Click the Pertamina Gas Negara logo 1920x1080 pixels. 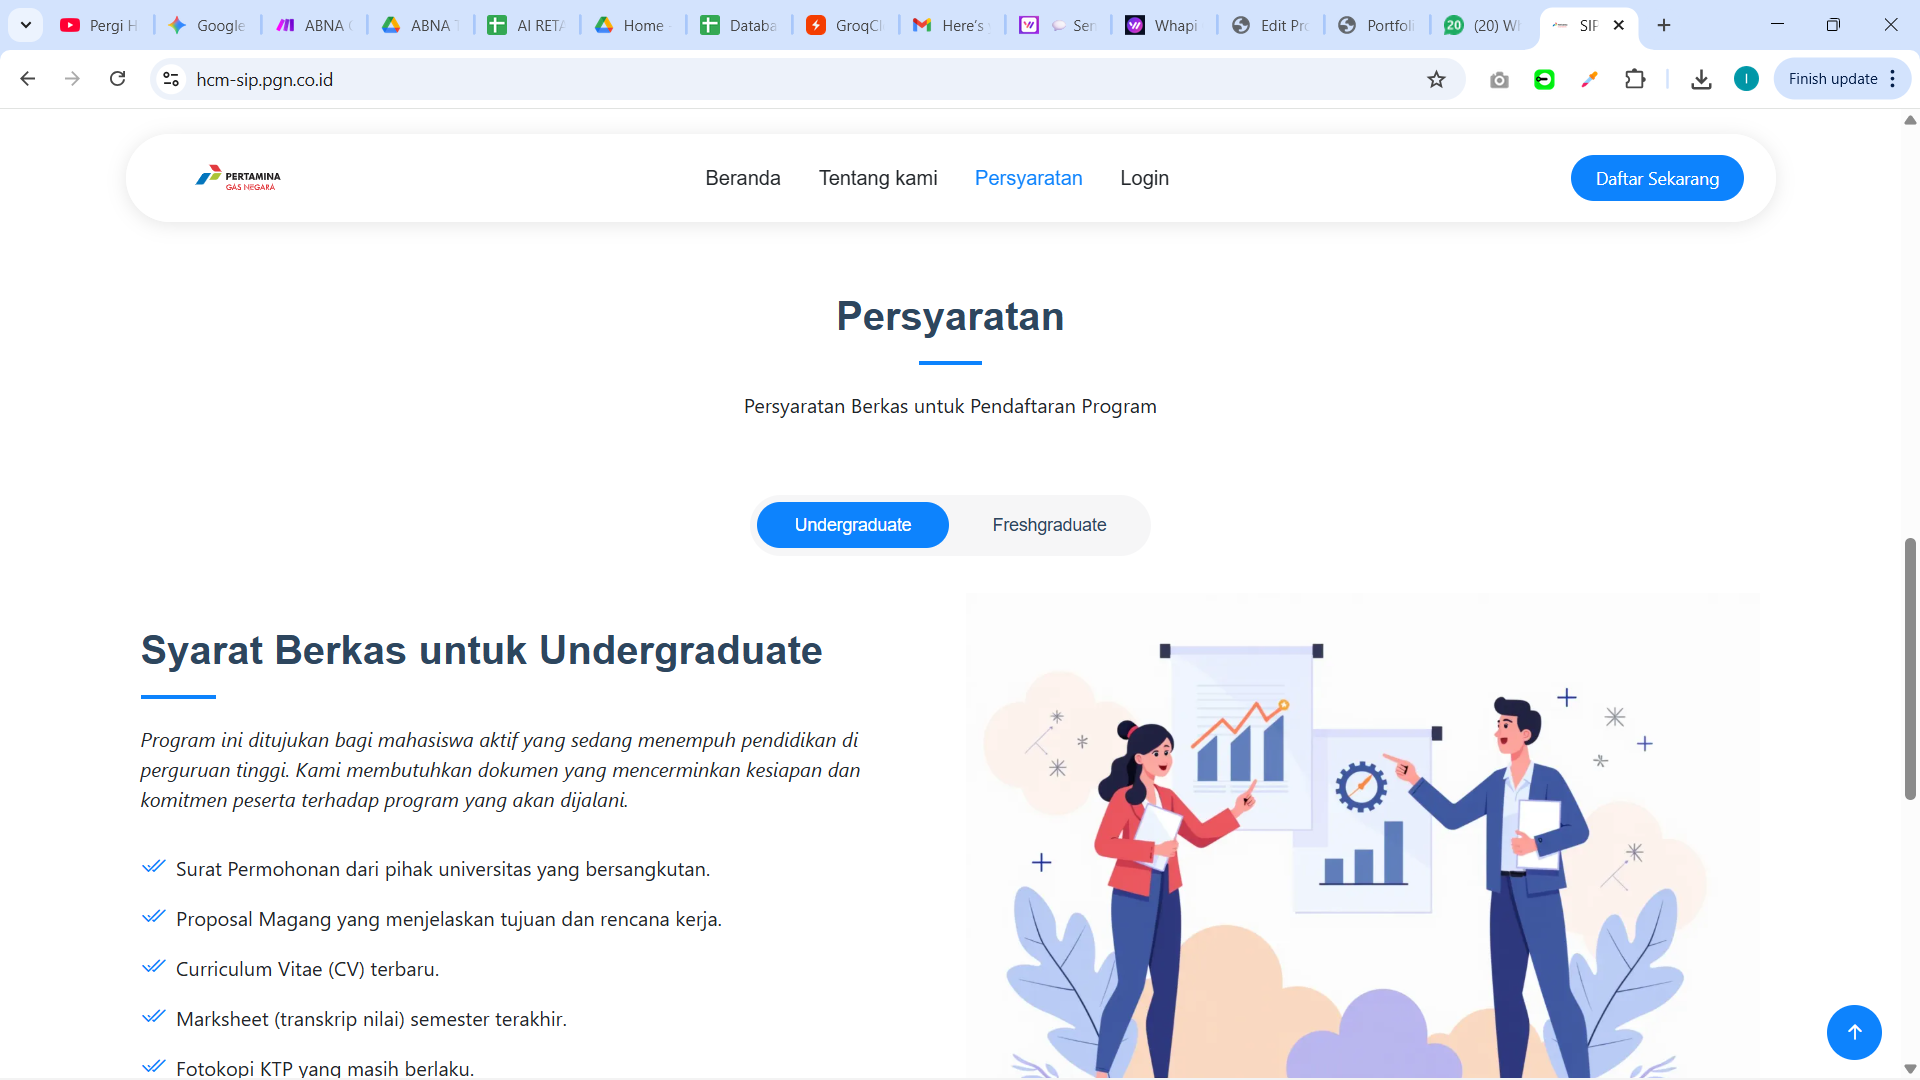(x=238, y=178)
